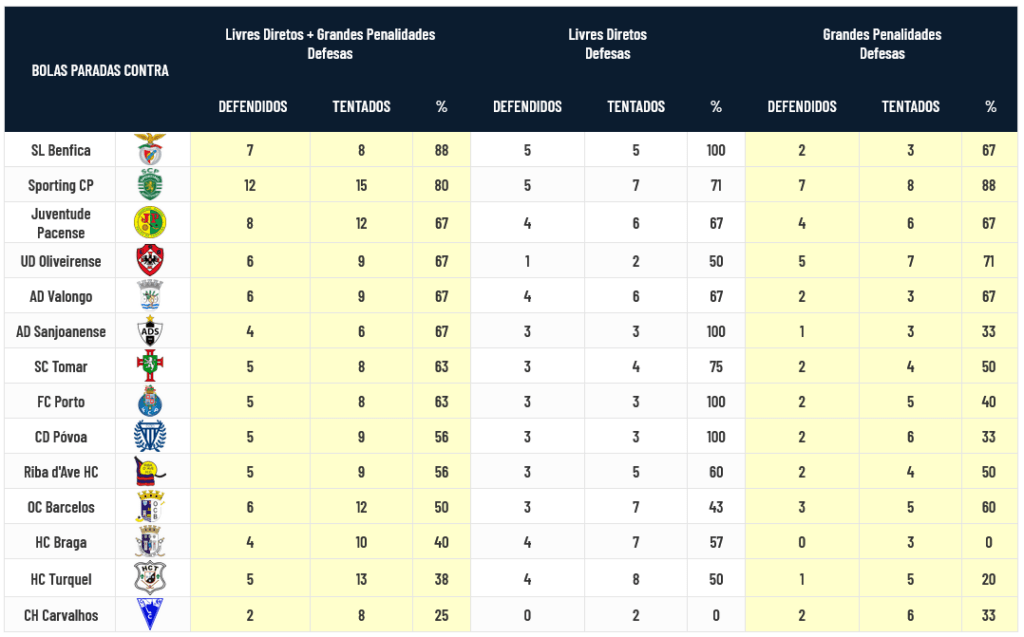Viewport: 1024px width, 637px height.
Task: Open the HC Braga team name
Action: tap(60, 542)
